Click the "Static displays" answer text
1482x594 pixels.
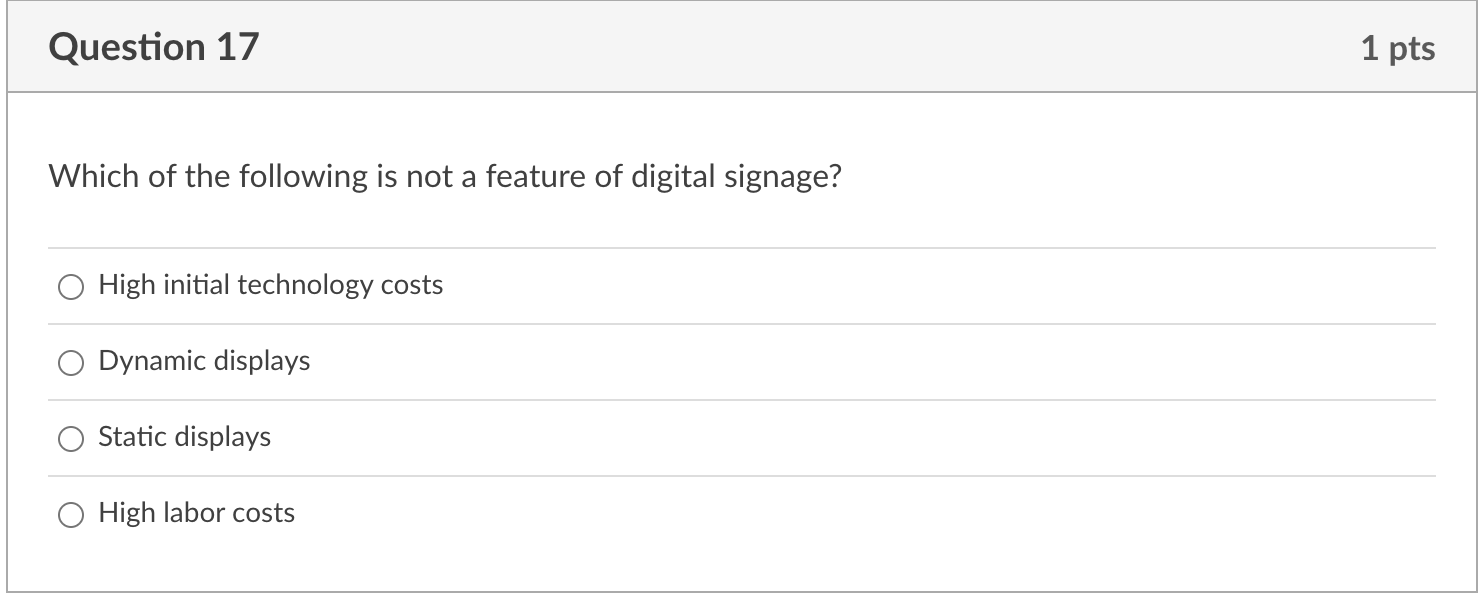(184, 437)
